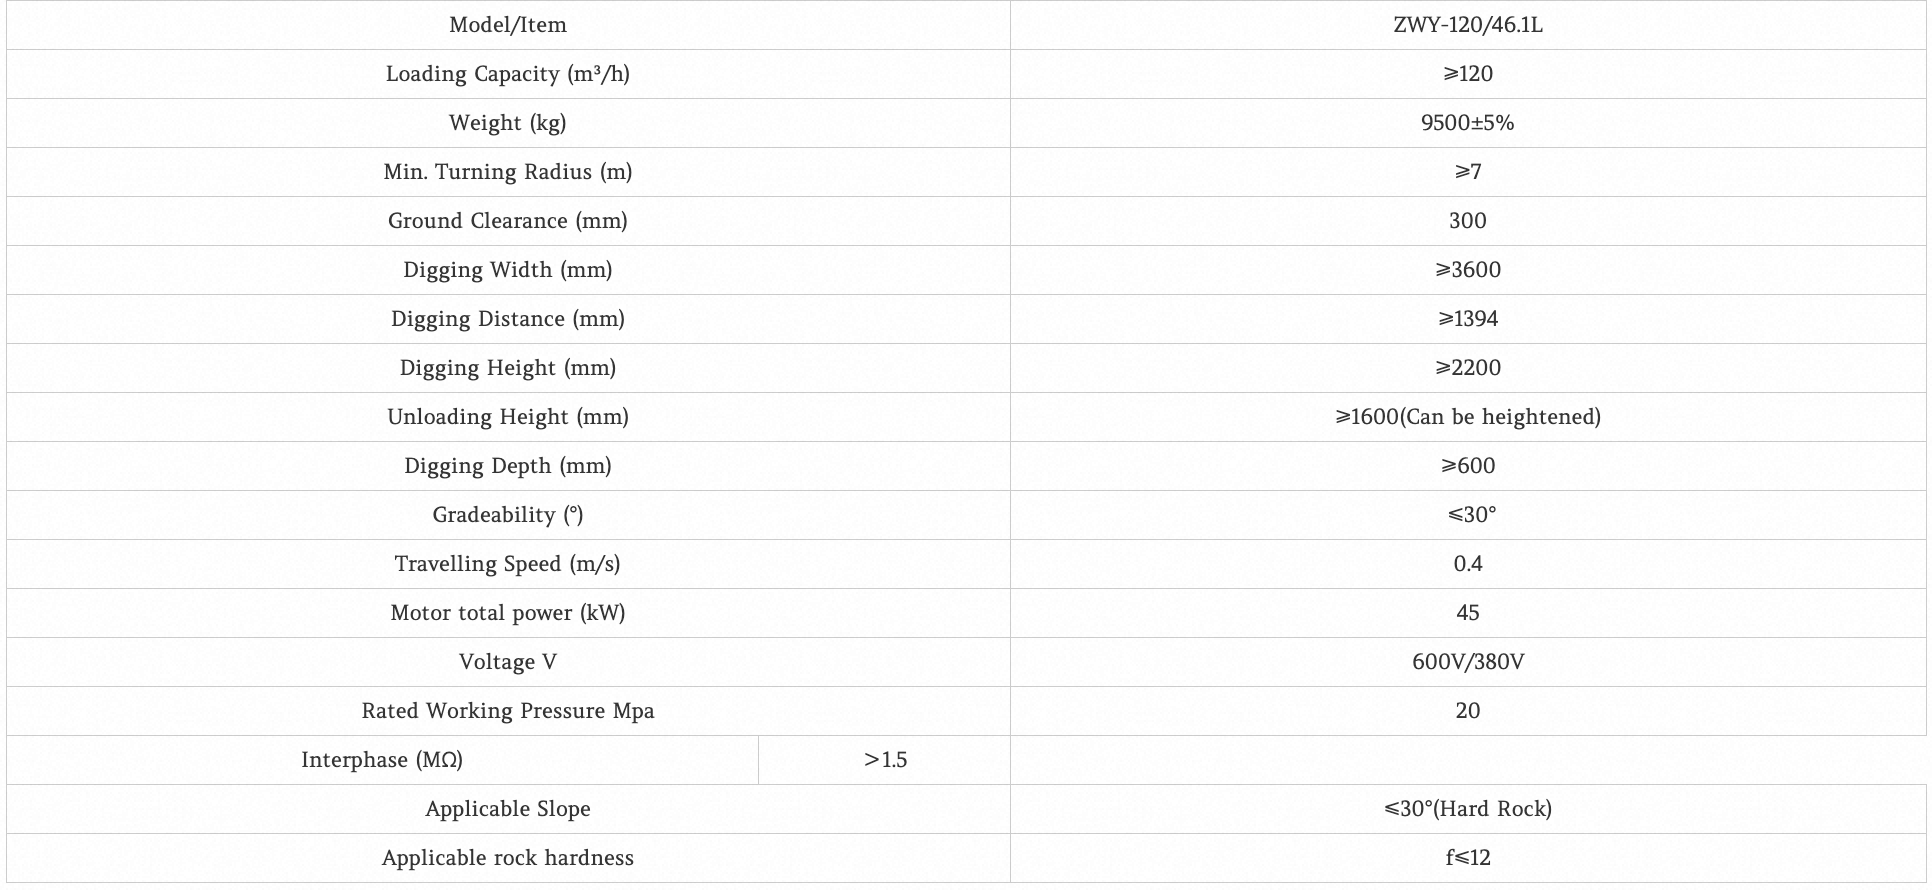
Task: Select the ZWY-120/46.1L model cell
Action: (x=1467, y=25)
